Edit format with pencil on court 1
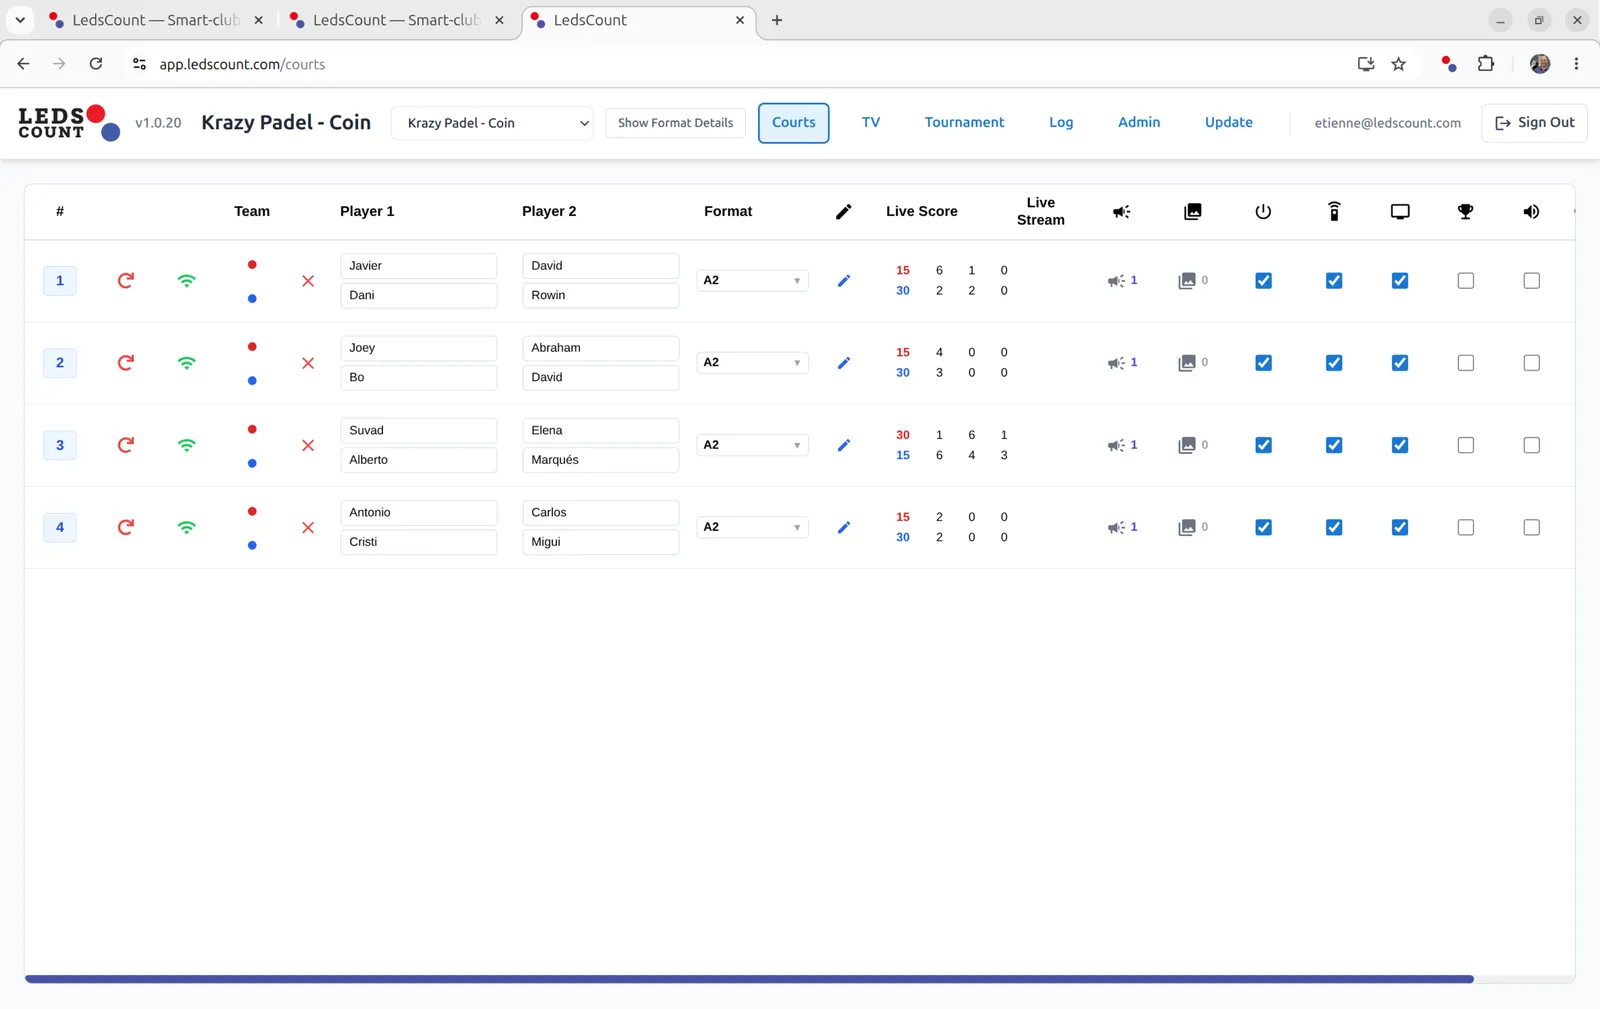This screenshot has width=1600, height=1009. click(844, 281)
